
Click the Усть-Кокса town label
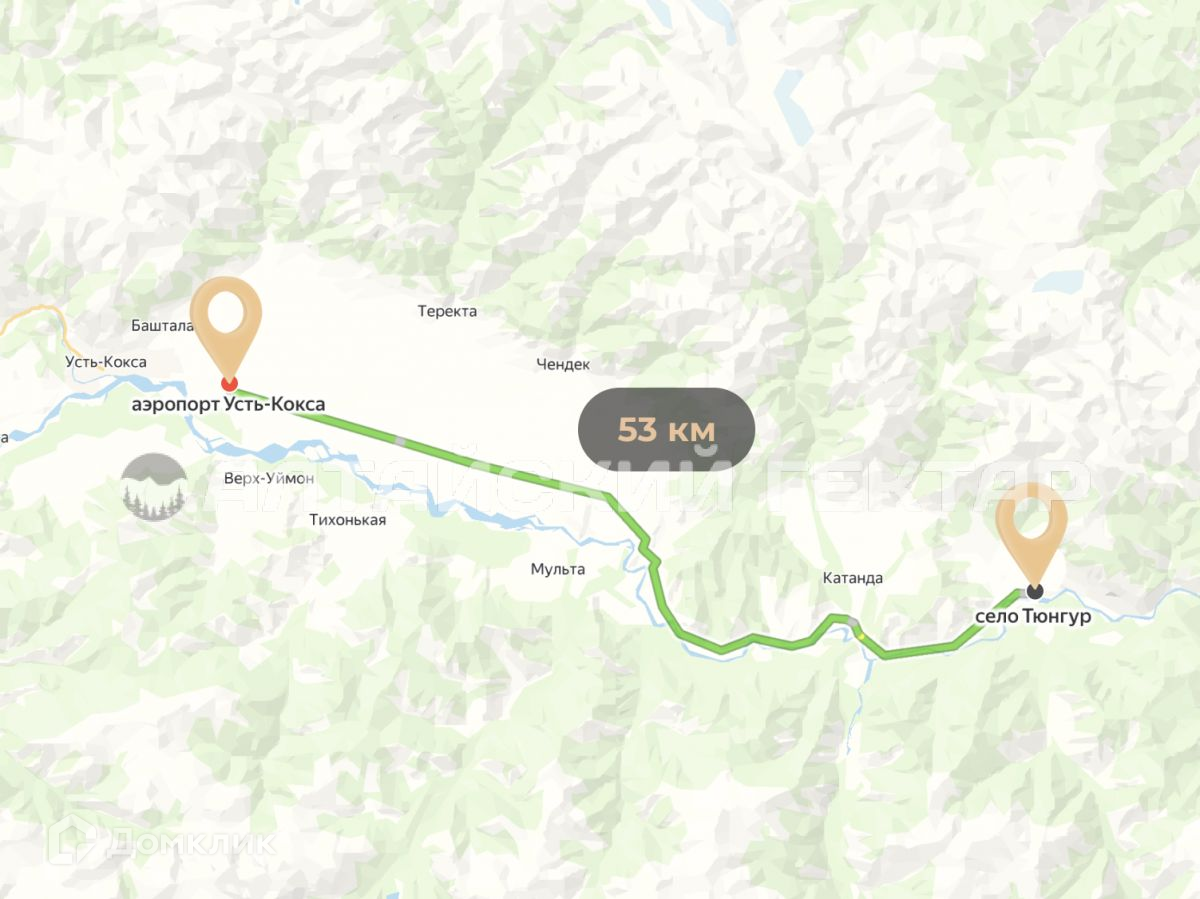(x=106, y=362)
